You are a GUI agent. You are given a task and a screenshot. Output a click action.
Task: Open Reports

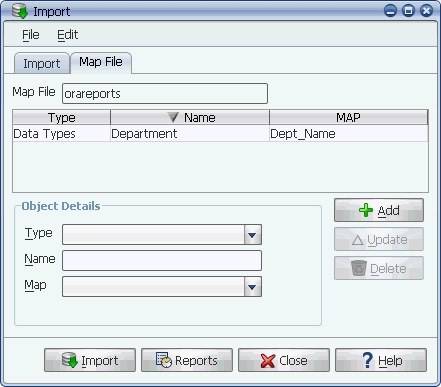tap(187, 360)
